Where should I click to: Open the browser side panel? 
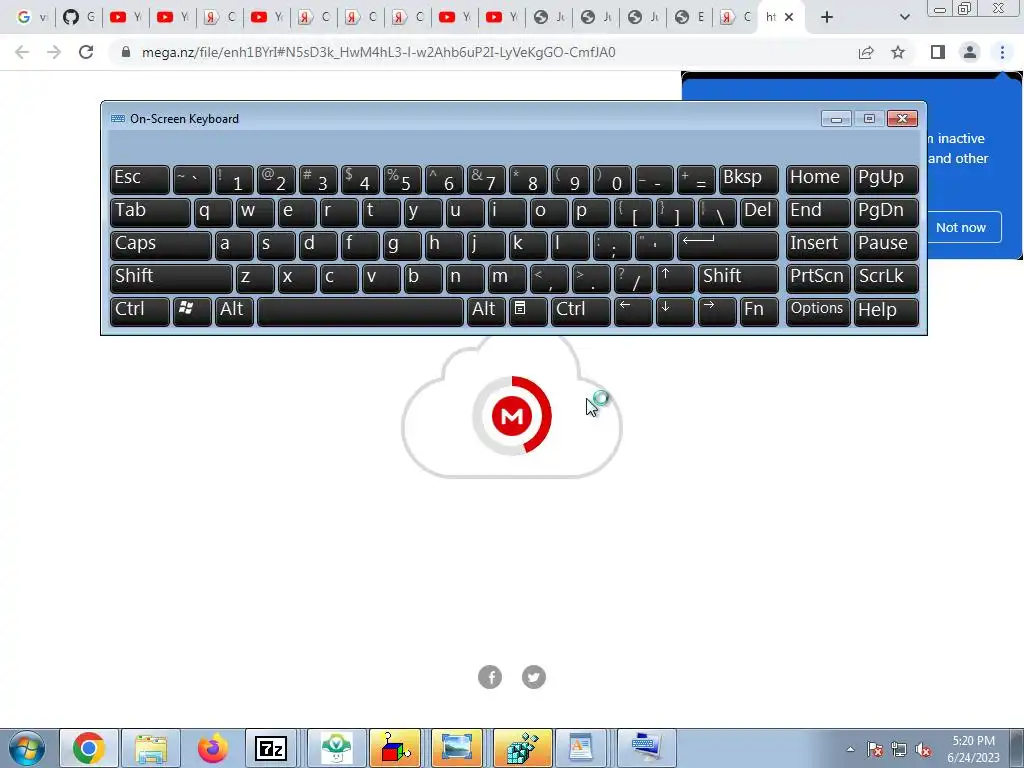(x=938, y=52)
